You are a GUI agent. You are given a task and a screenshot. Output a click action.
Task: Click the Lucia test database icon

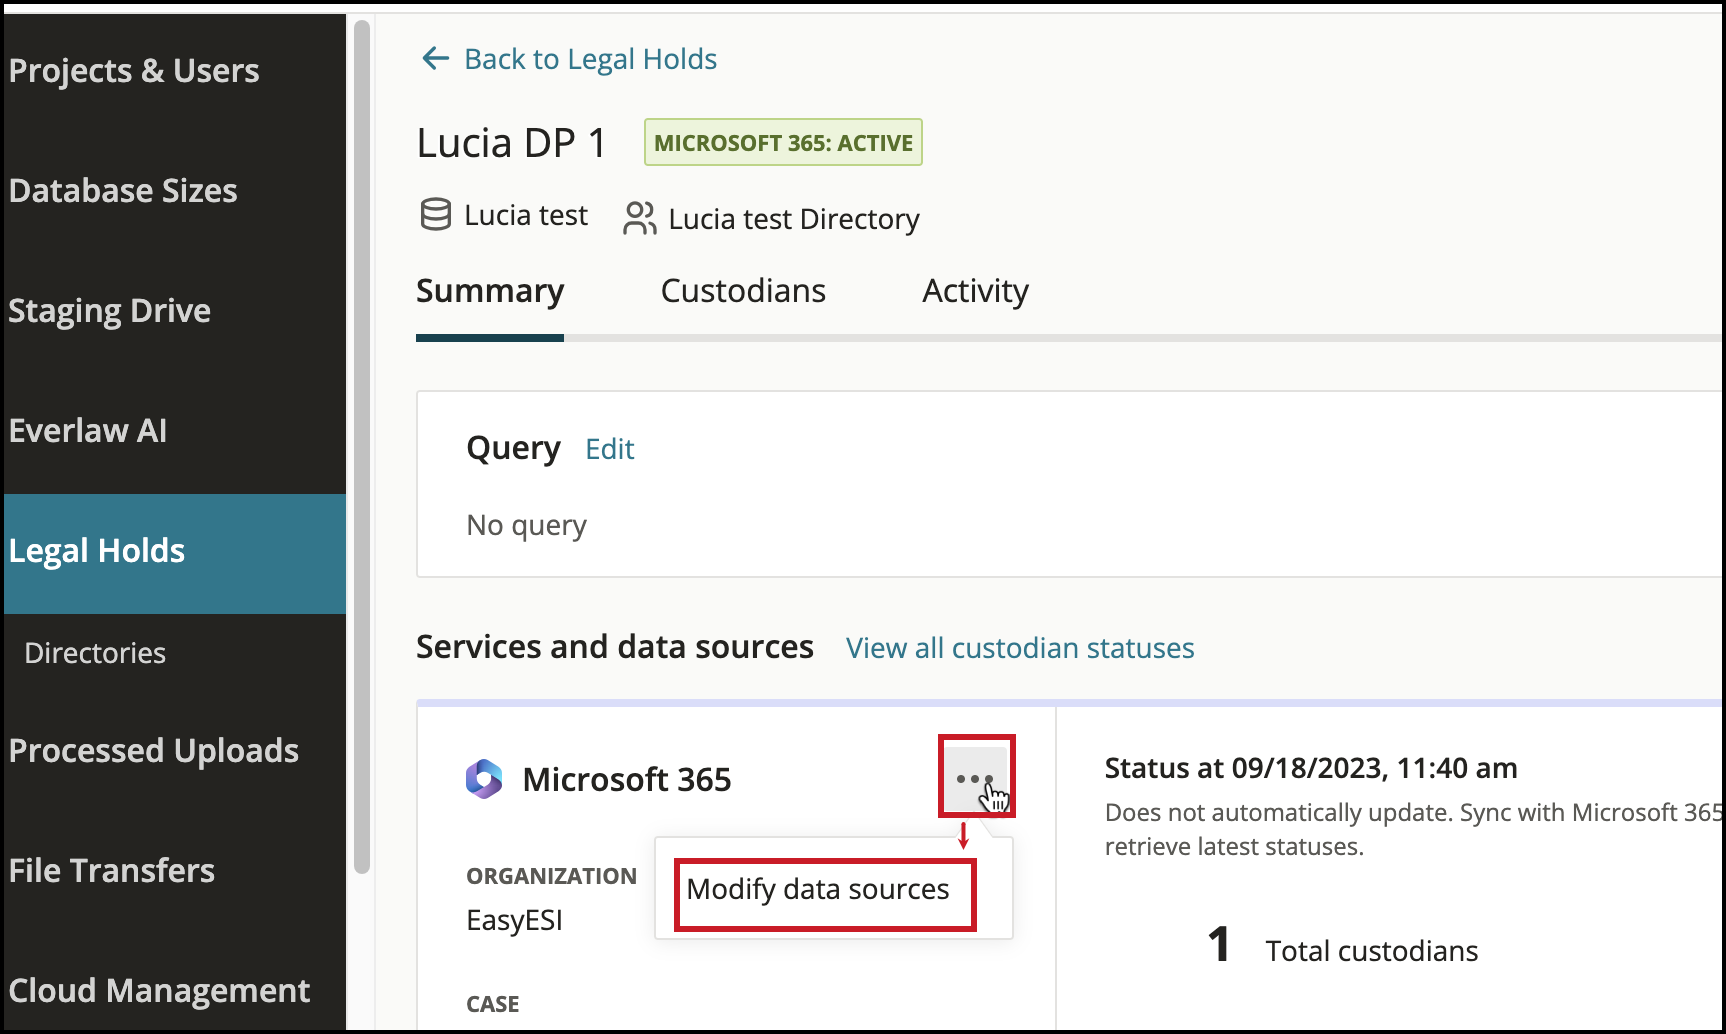coord(436,215)
